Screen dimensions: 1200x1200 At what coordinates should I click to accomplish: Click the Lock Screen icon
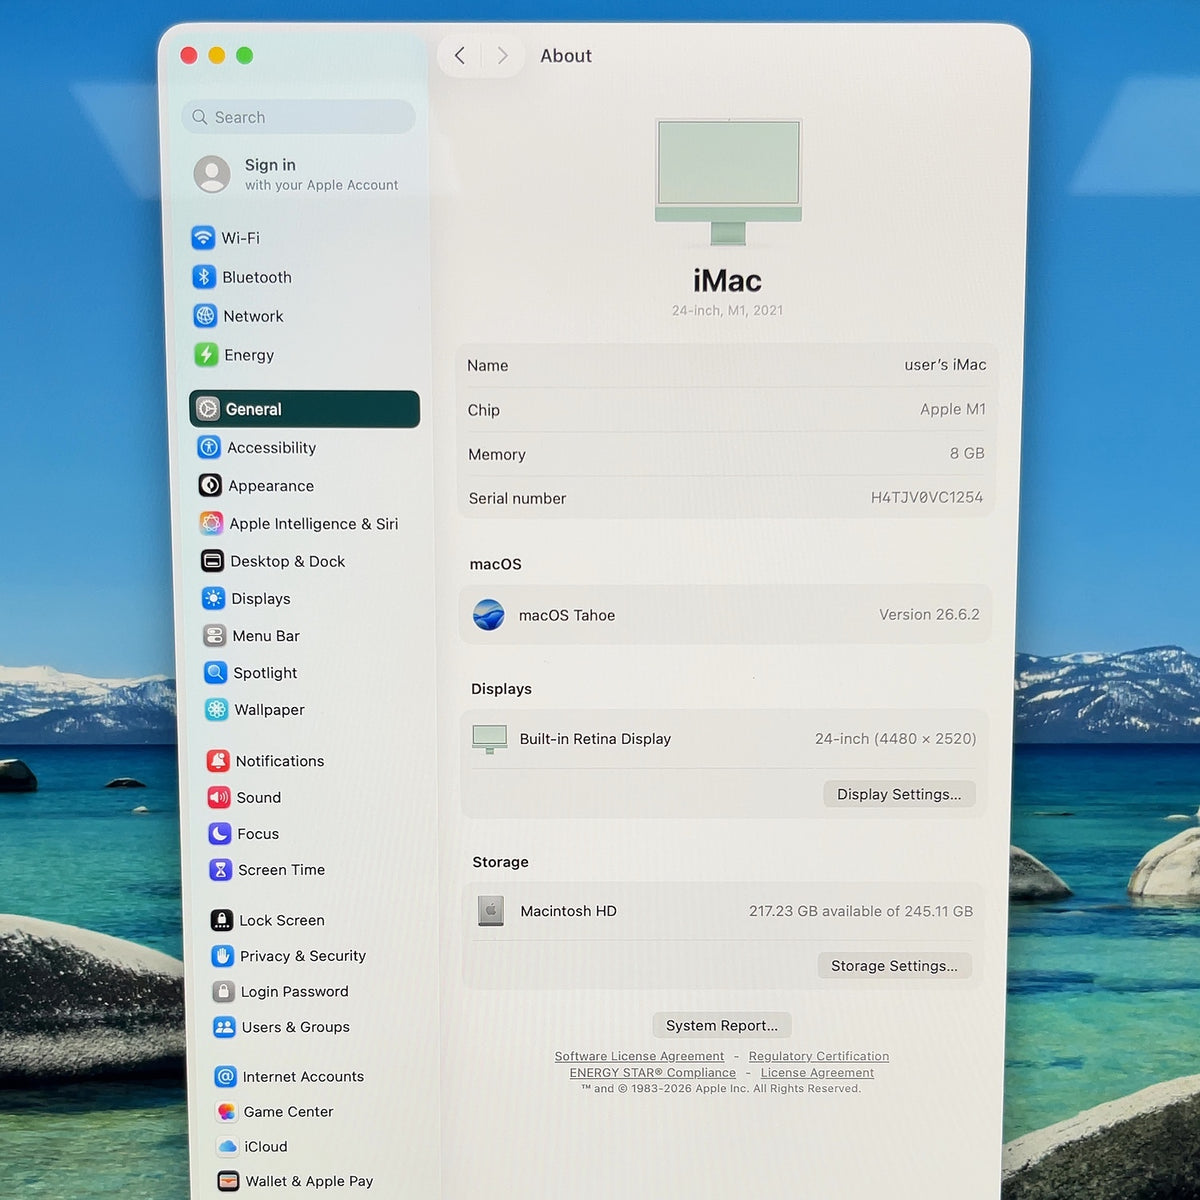(x=222, y=920)
